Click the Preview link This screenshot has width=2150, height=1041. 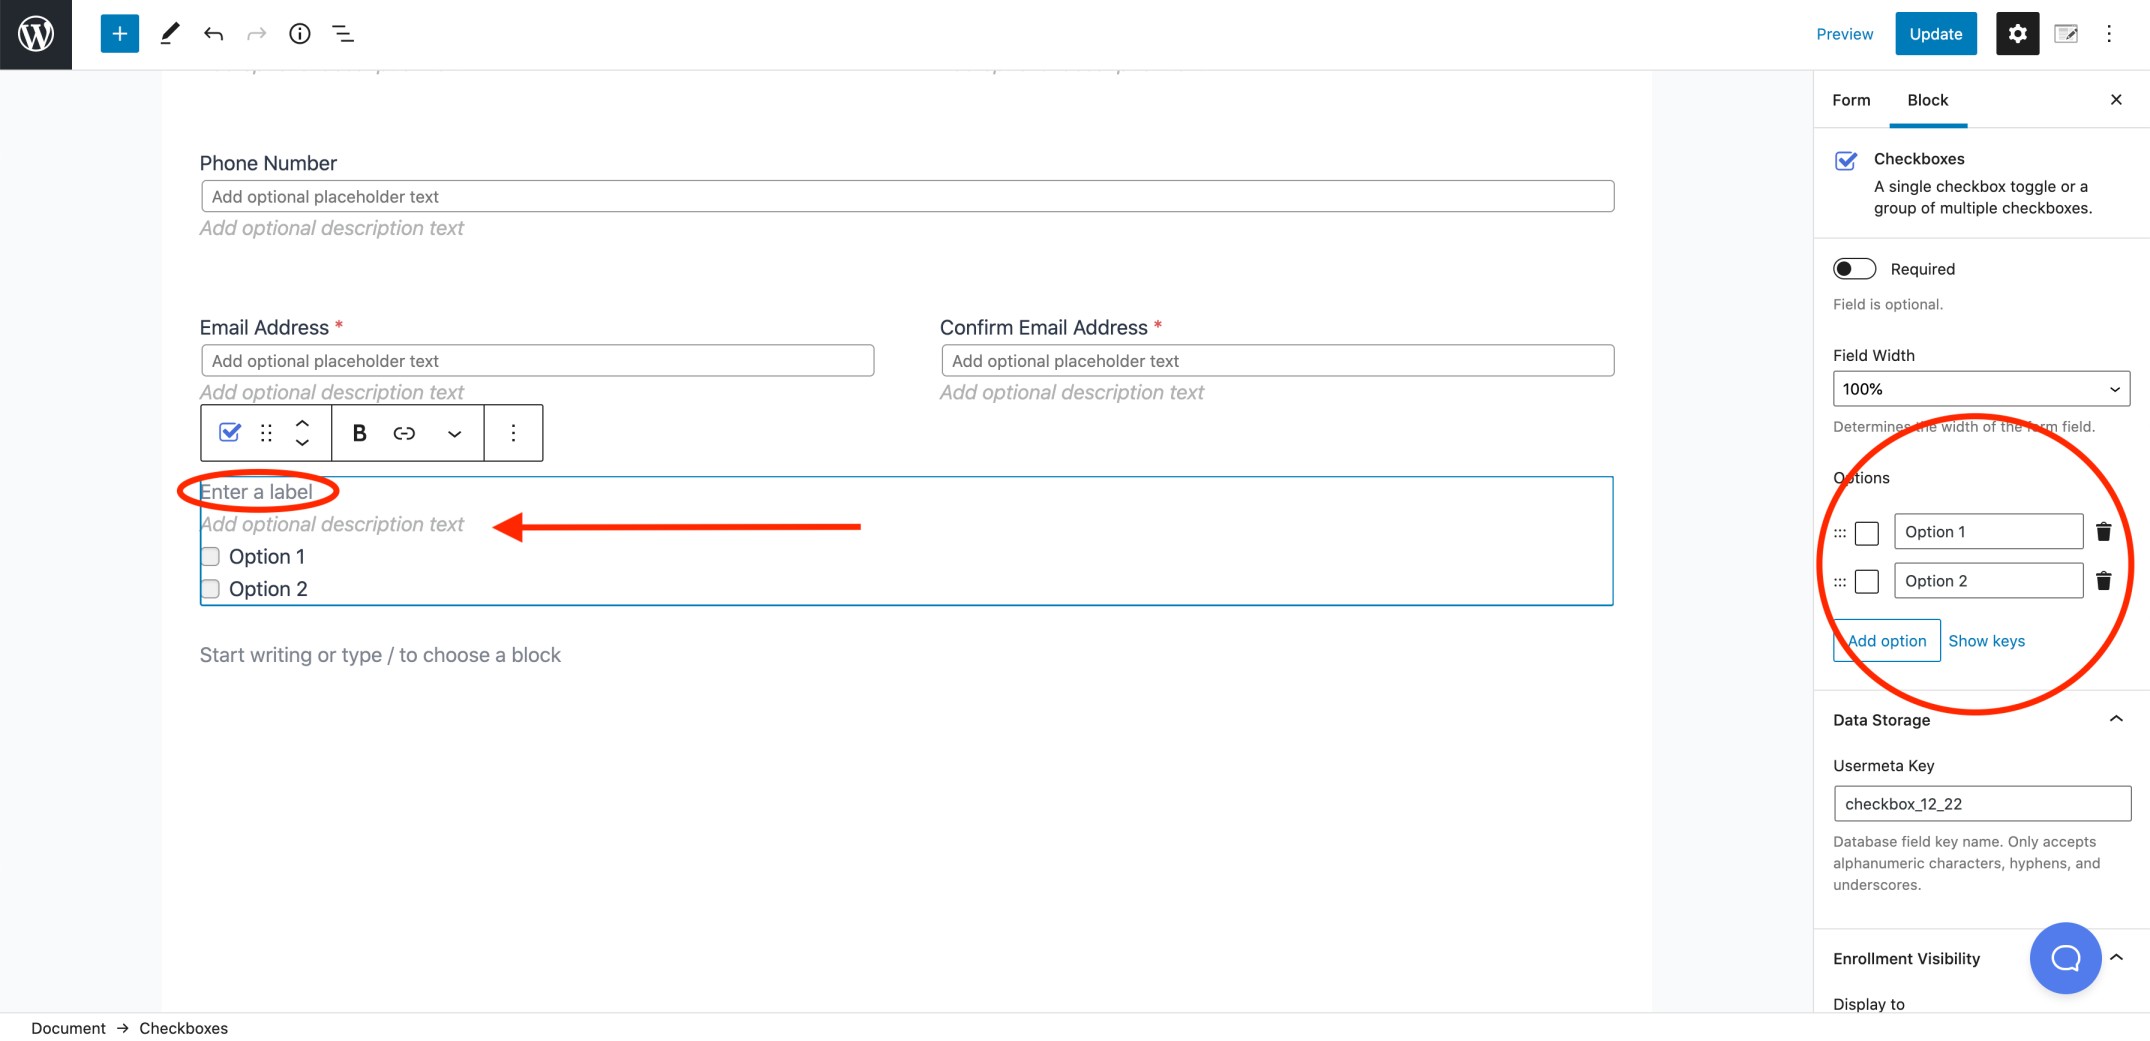coord(1844,34)
